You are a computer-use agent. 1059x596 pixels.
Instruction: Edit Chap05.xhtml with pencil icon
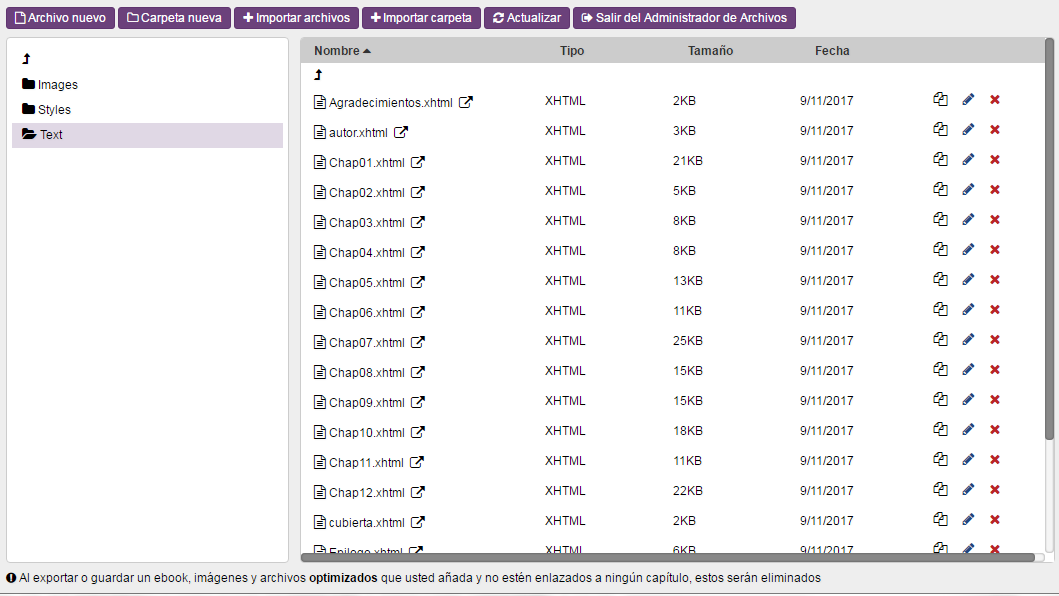[968, 279]
